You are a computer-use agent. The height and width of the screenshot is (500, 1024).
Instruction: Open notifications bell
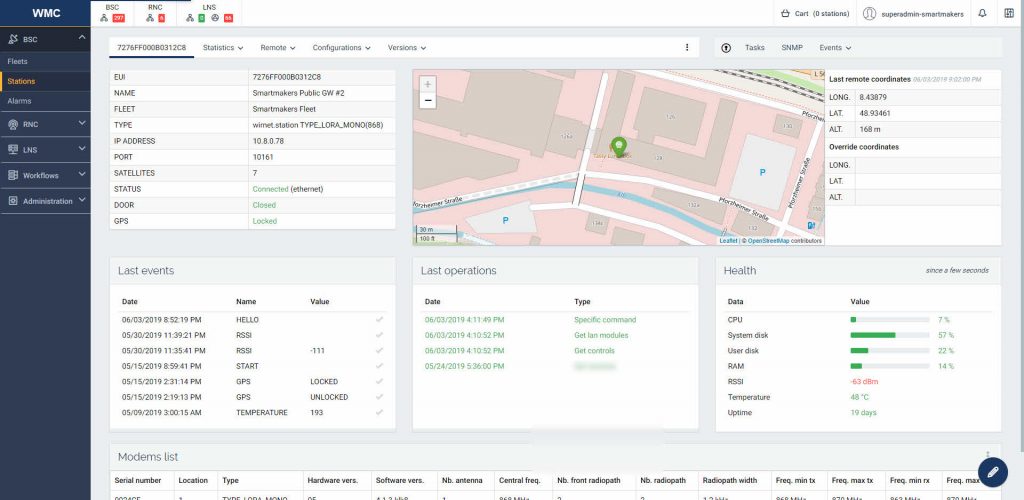(982, 13)
